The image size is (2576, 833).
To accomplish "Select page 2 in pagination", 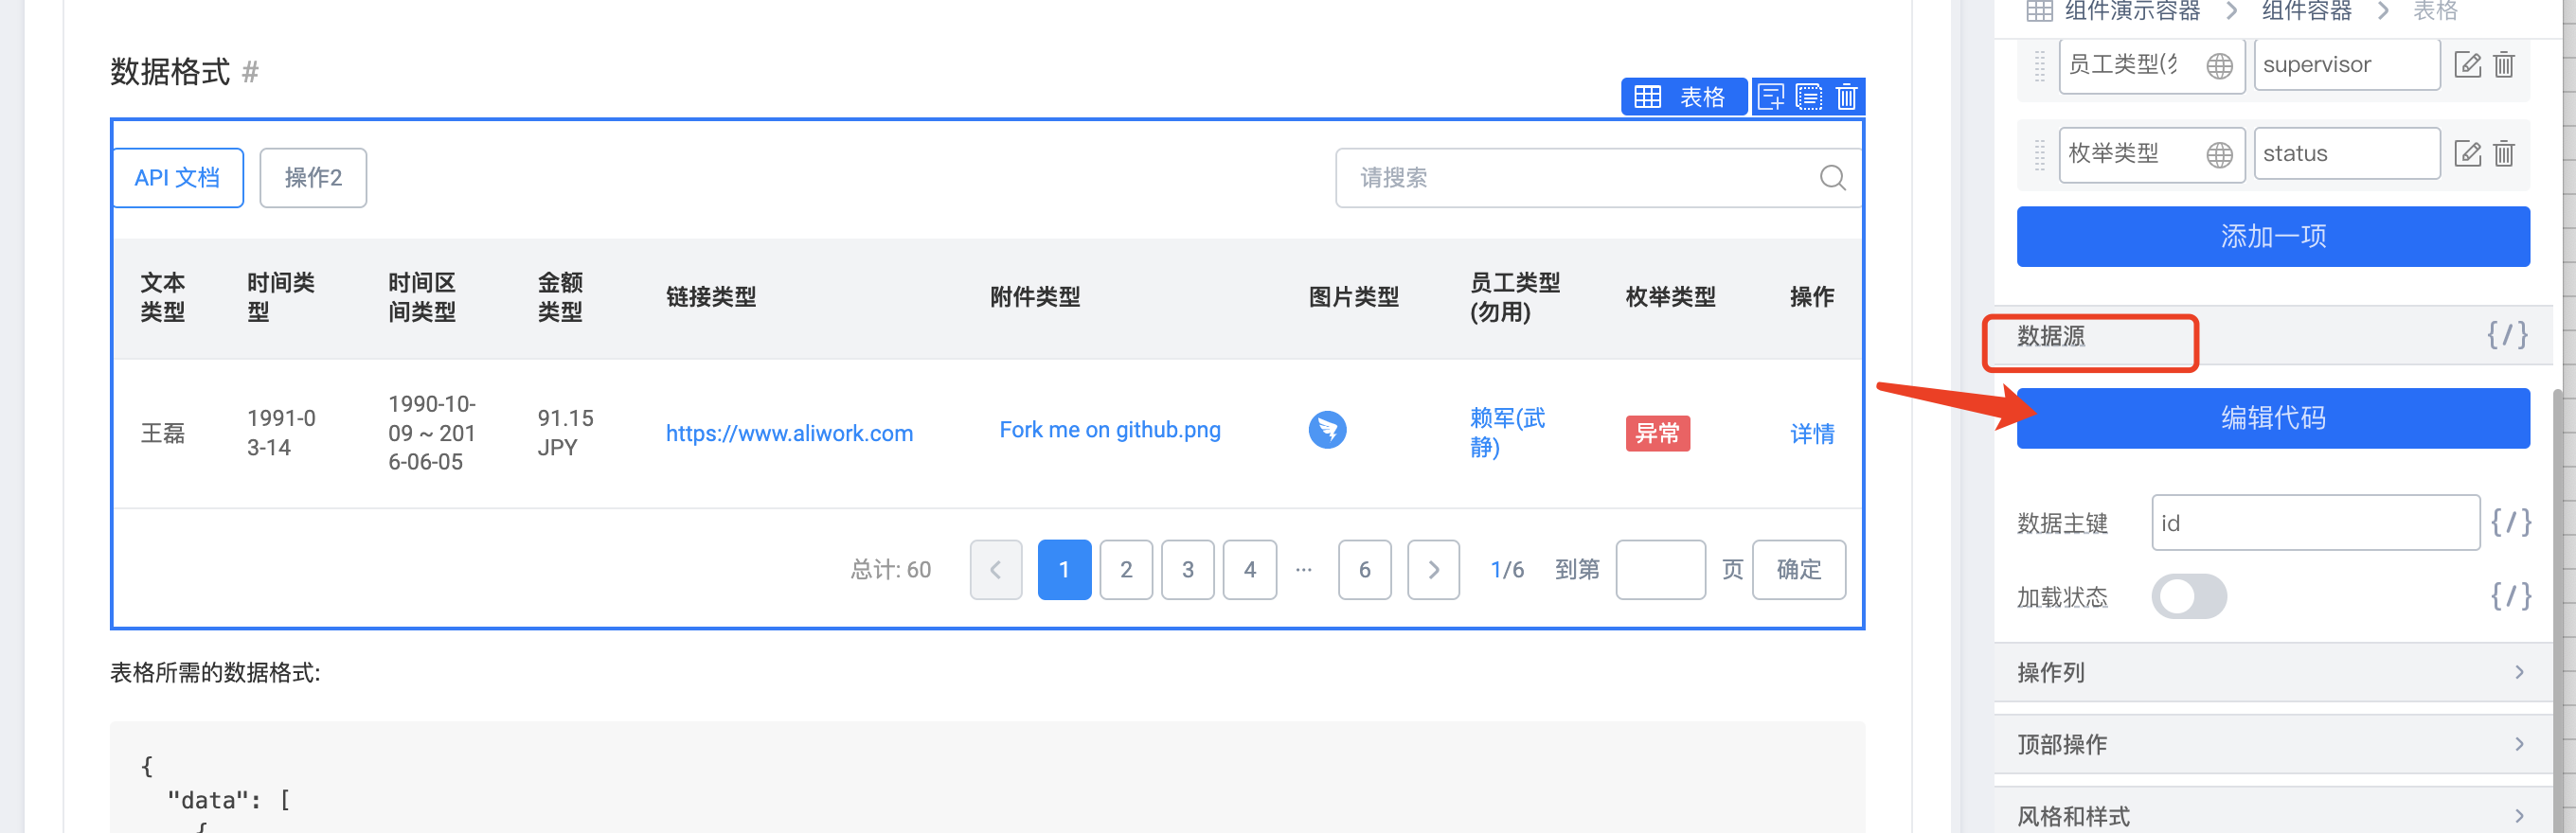I will point(1126,570).
